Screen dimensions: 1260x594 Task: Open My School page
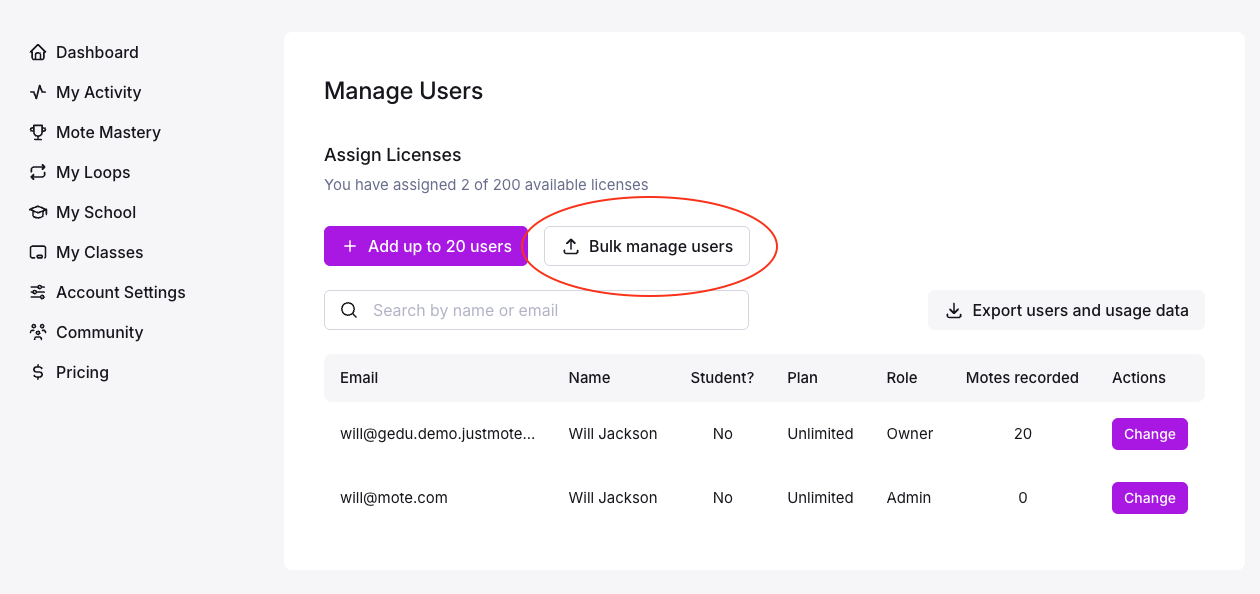(x=96, y=212)
